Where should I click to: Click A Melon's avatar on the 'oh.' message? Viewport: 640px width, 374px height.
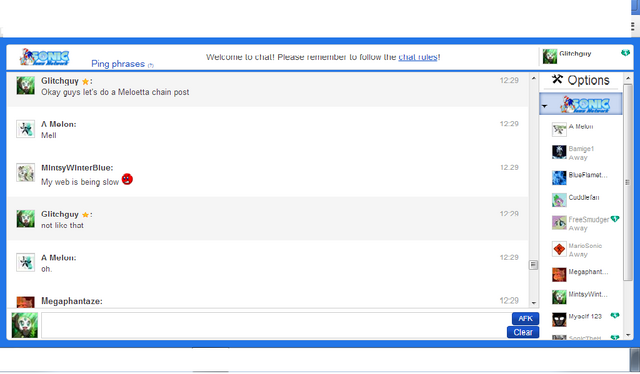[x=25, y=263]
